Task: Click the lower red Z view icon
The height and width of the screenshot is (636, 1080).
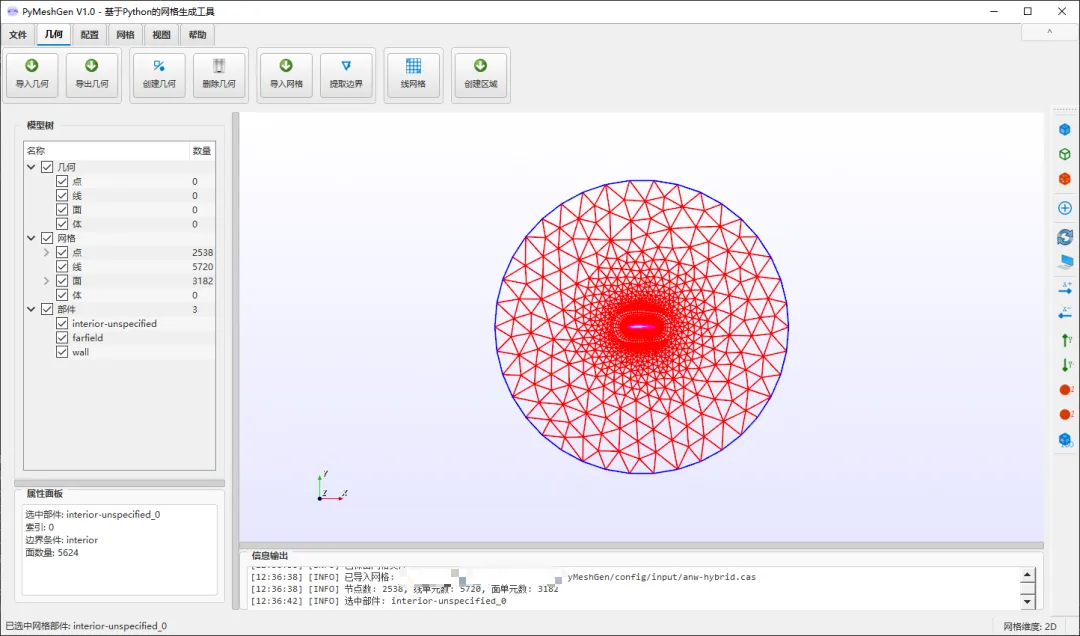Action: [1065, 414]
